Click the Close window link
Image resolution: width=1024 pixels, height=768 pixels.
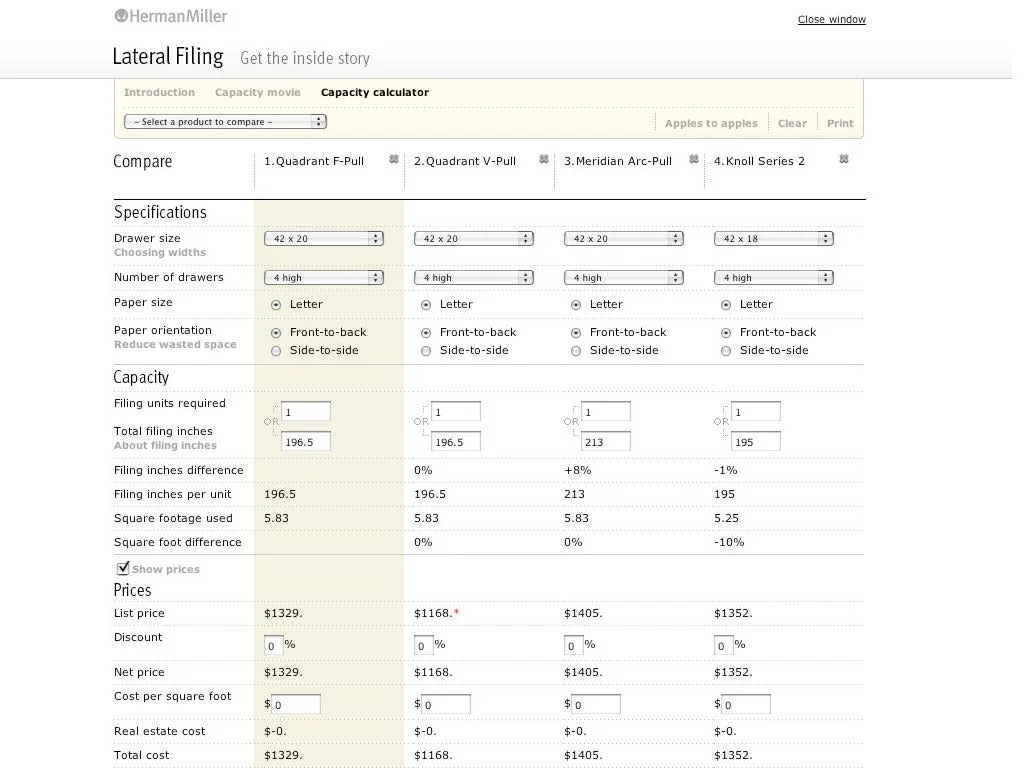pyautogui.click(x=832, y=20)
